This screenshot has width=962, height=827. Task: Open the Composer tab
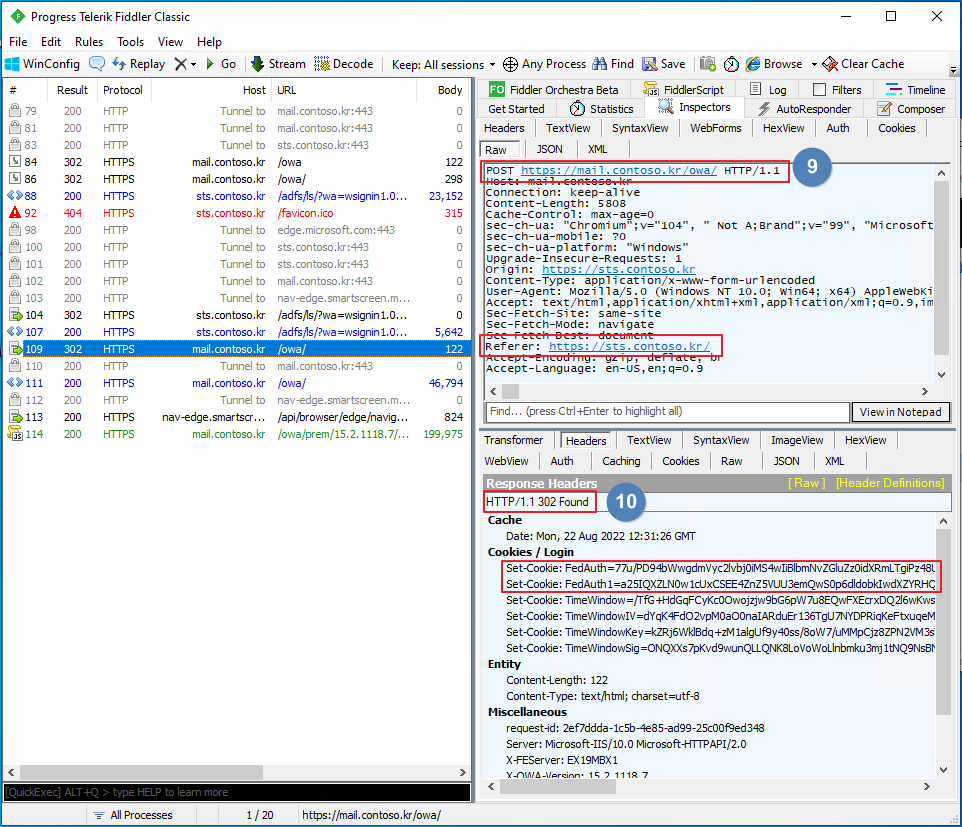(911, 109)
